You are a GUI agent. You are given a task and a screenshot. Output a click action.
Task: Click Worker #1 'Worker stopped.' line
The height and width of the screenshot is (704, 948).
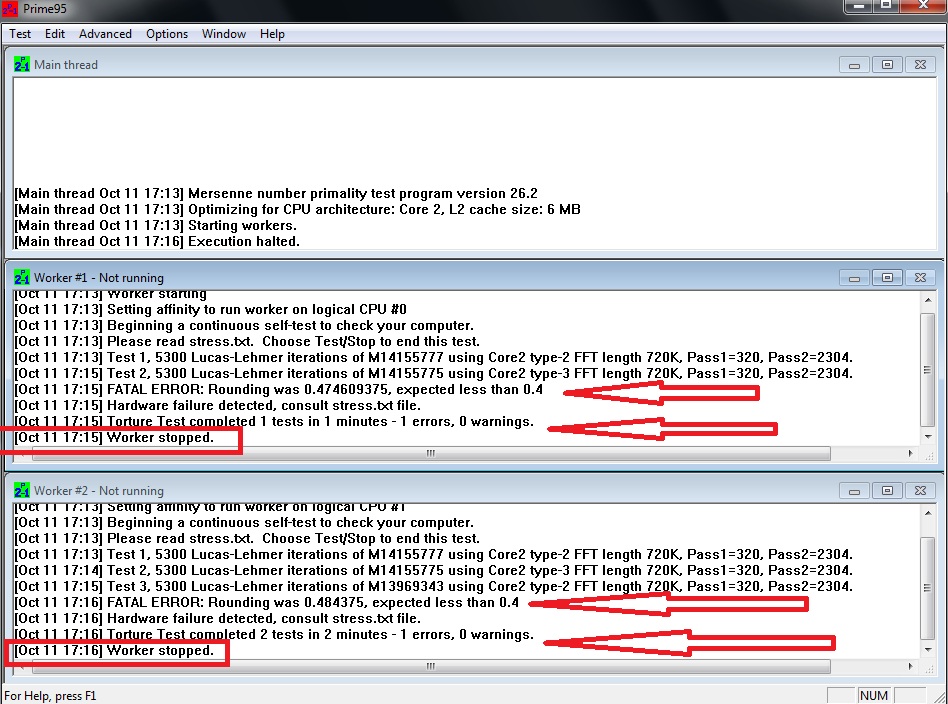[x=114, y=437]
